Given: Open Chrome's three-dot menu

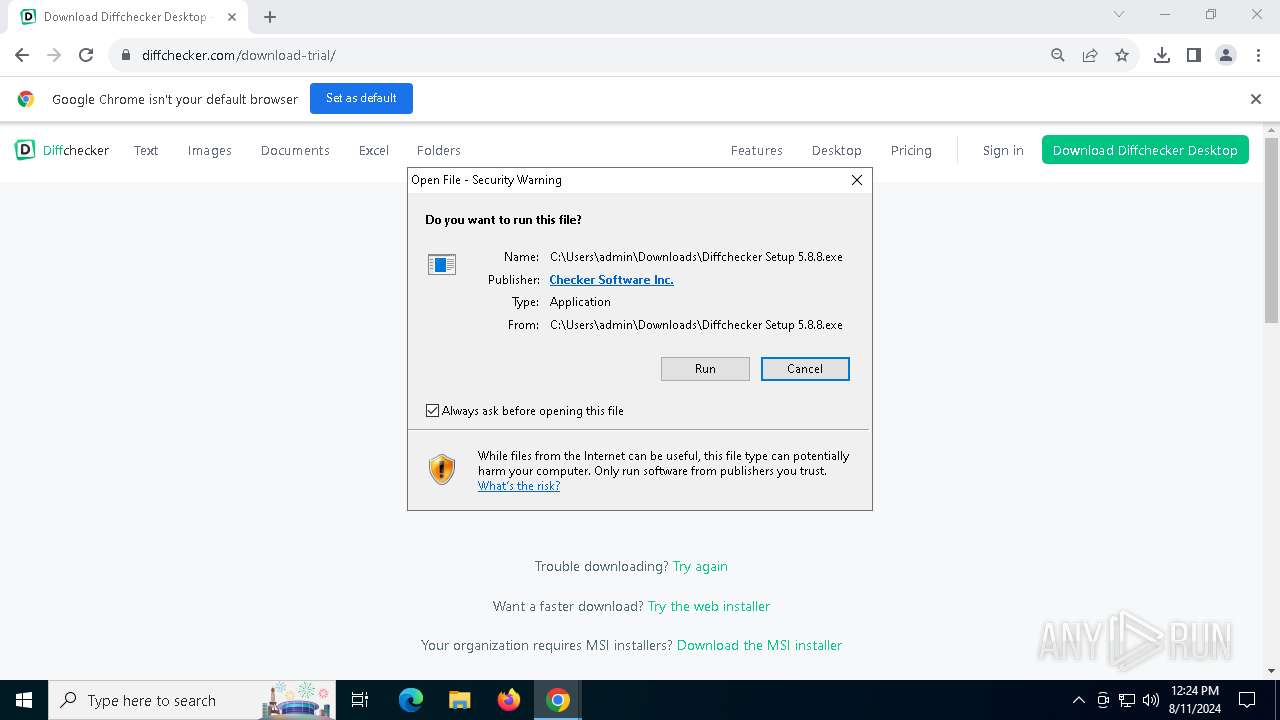Looking at the screenshot, I should pyautogui.click(x=1258, y=55).
